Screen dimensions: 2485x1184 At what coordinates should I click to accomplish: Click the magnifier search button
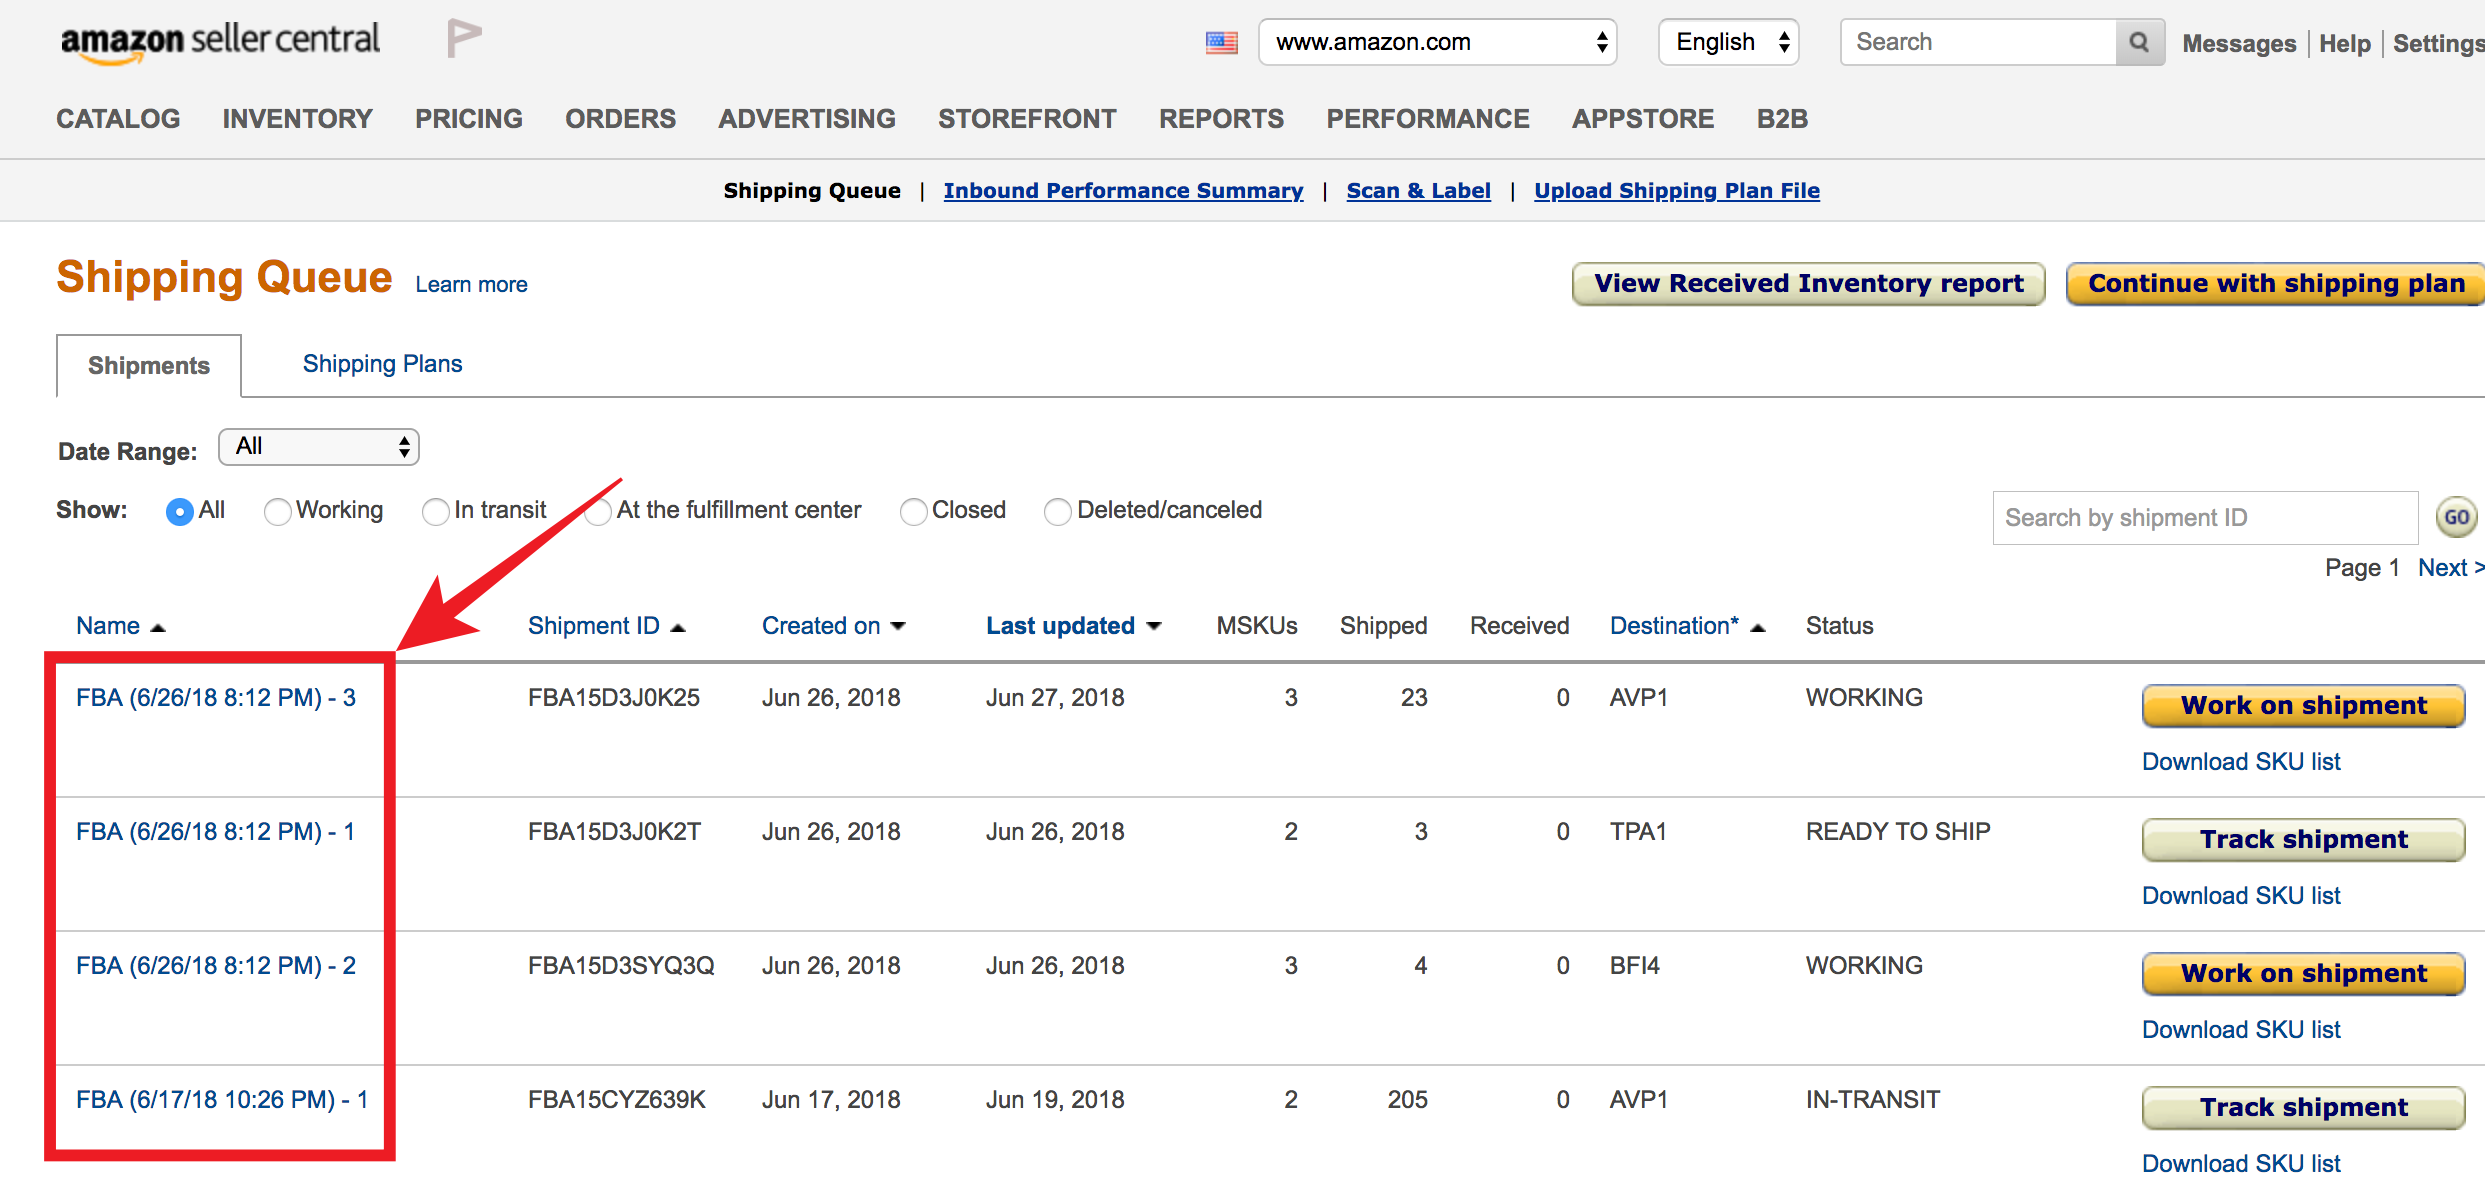click(x=2139, y=42)
